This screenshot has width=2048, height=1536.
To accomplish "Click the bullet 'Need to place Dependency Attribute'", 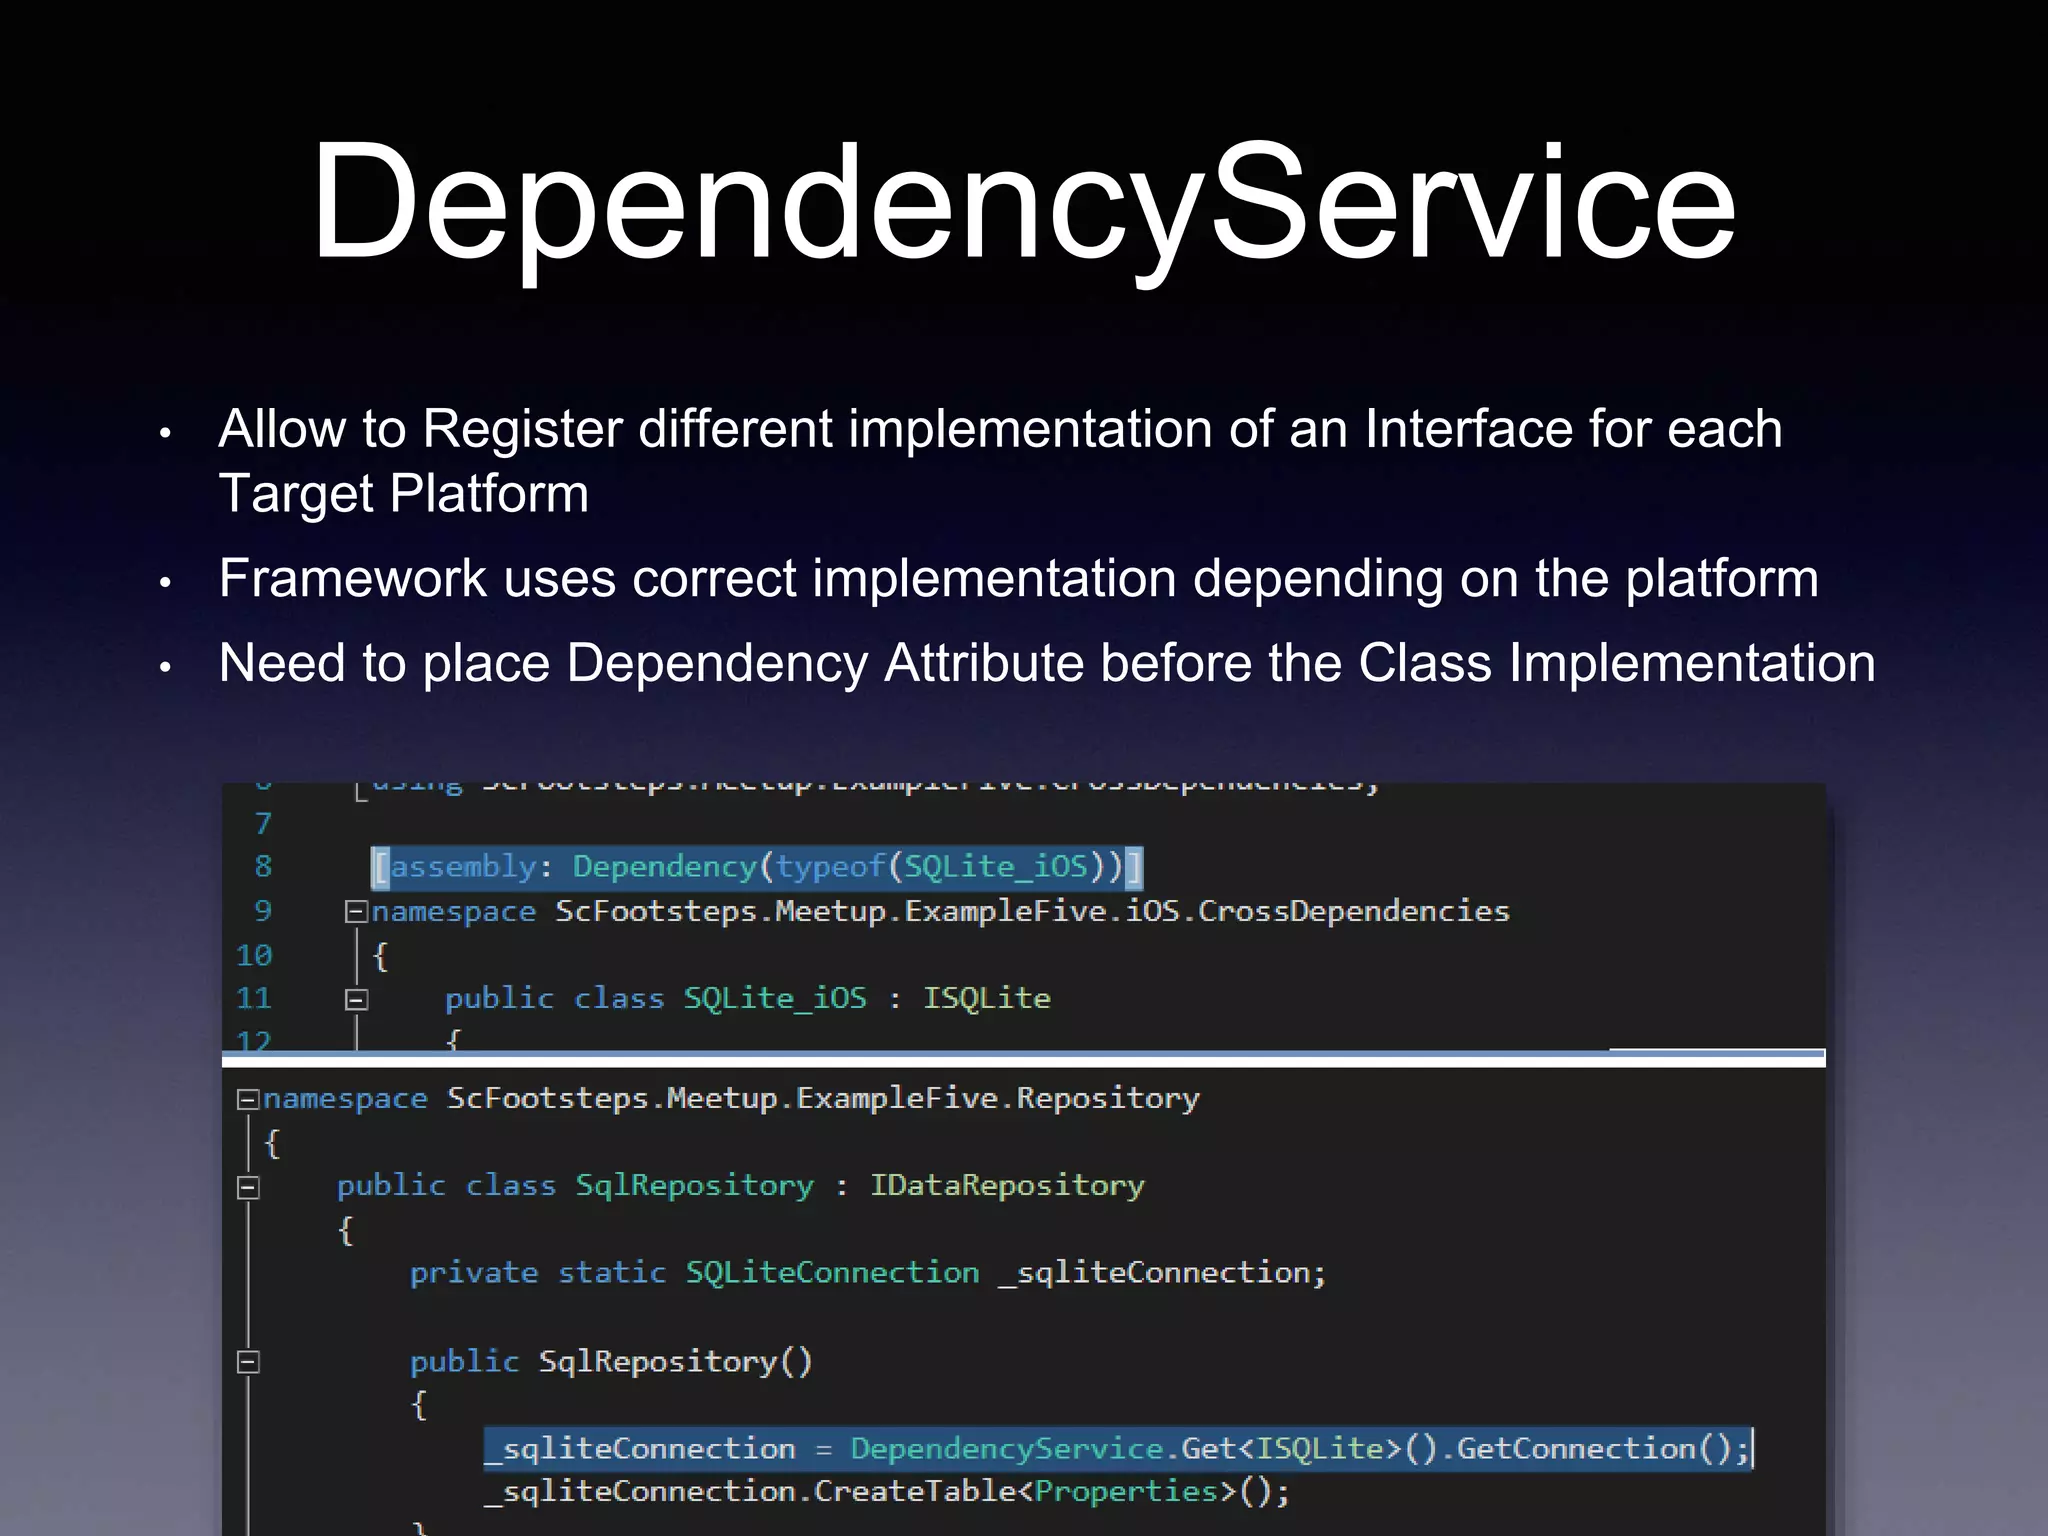I will [x=1047, y=663].
